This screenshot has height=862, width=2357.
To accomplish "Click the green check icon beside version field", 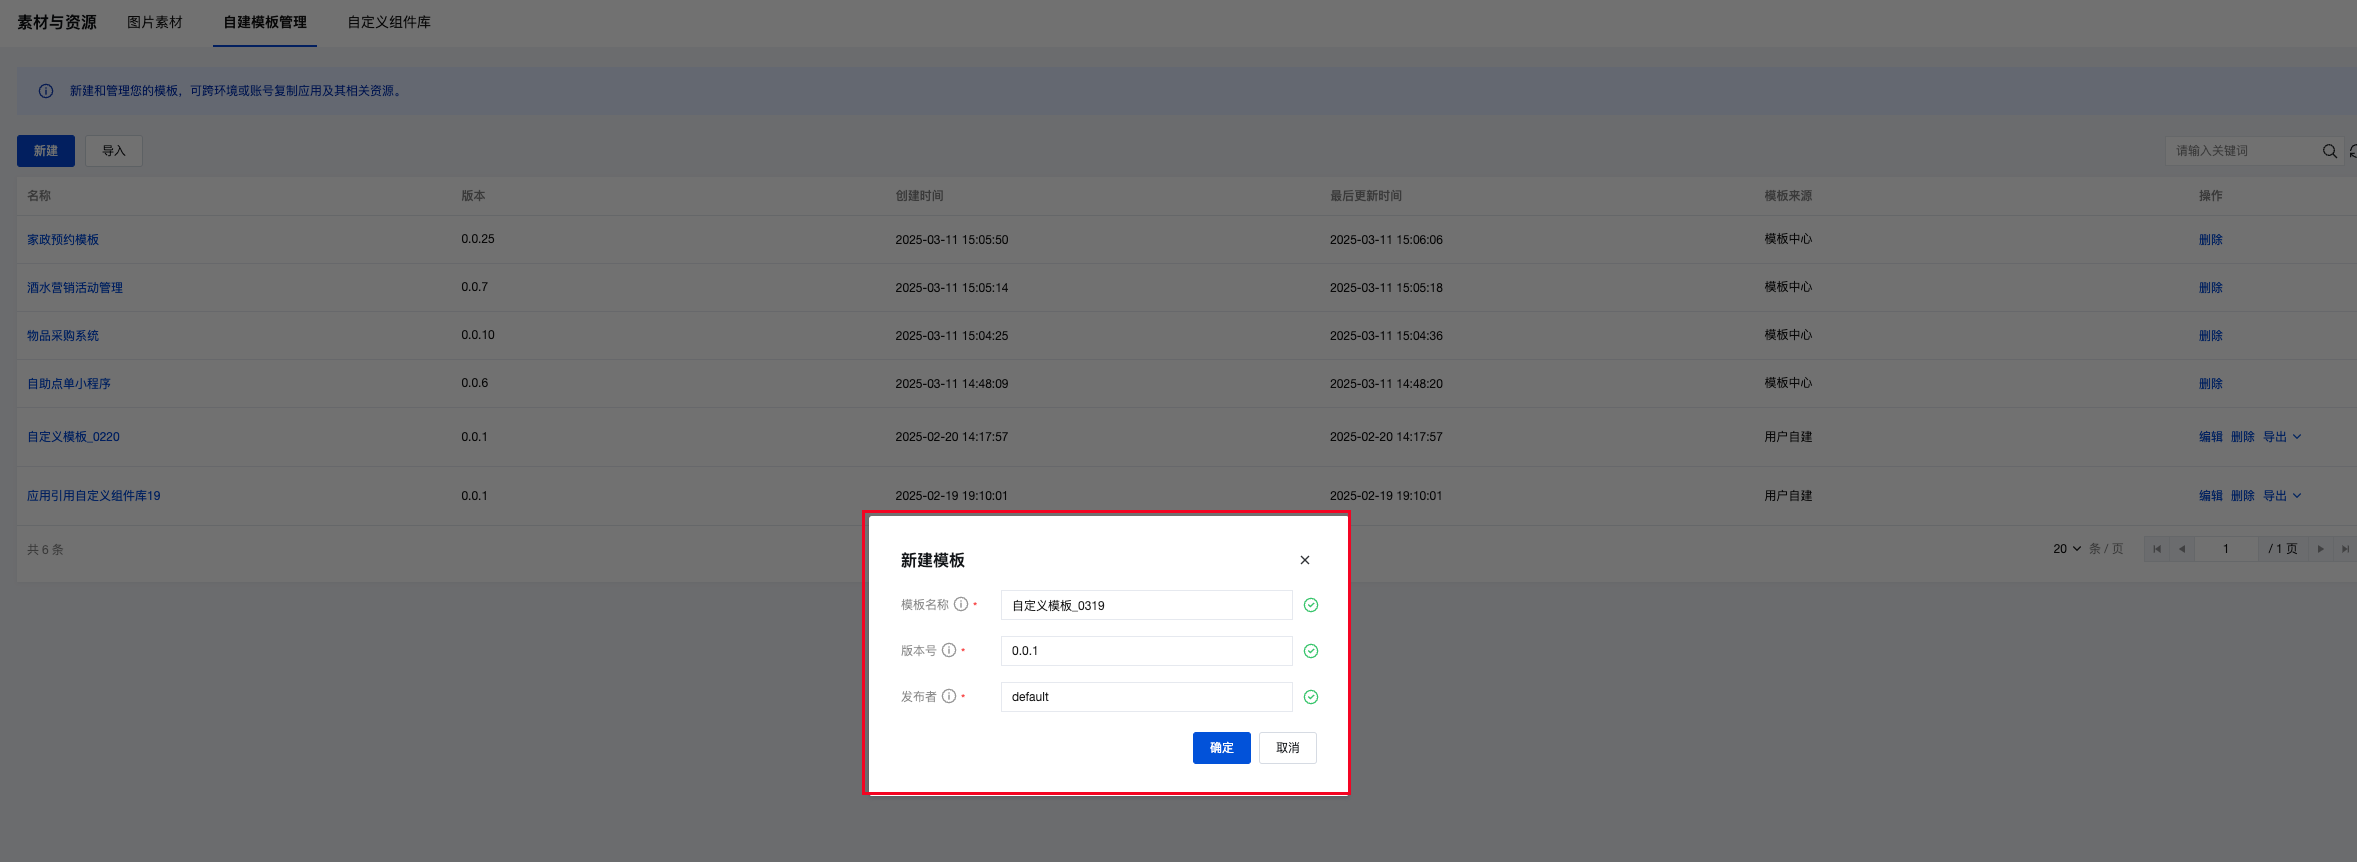I will [1311, 651].
